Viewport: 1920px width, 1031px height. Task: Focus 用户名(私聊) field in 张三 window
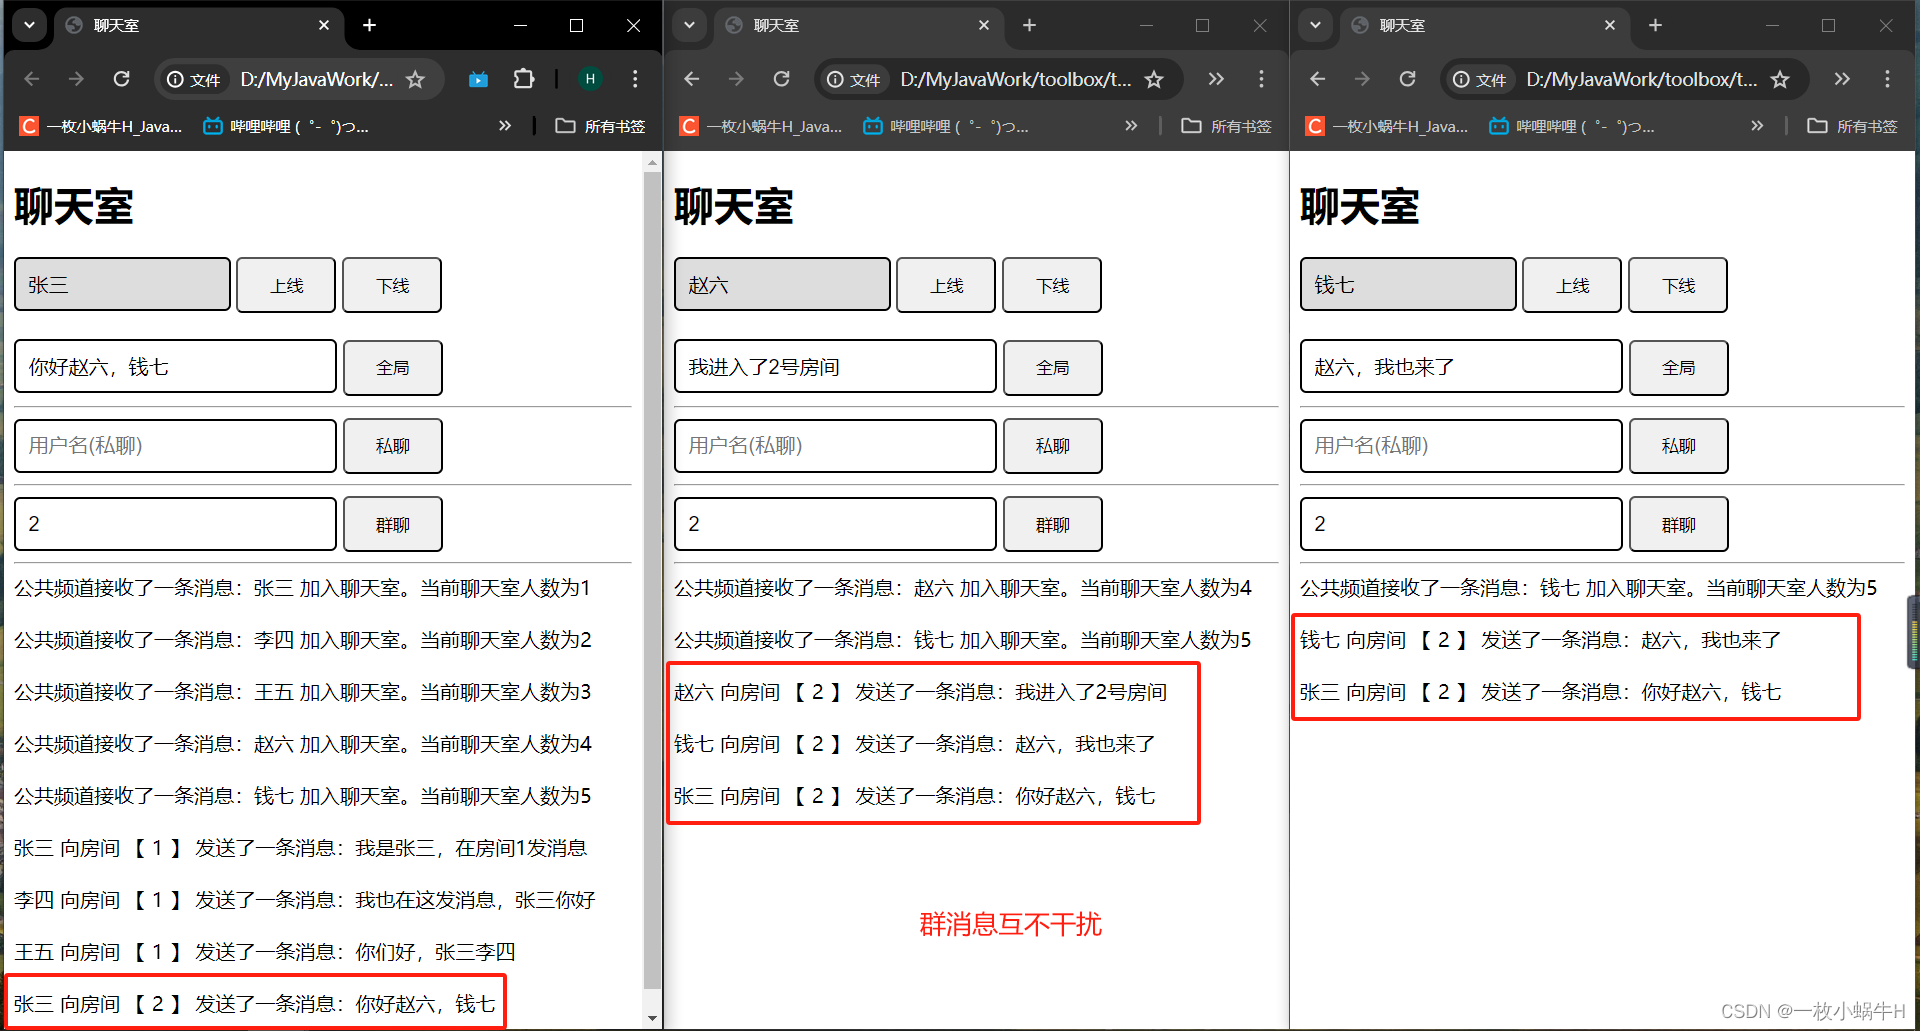click(x=175, y=445)
